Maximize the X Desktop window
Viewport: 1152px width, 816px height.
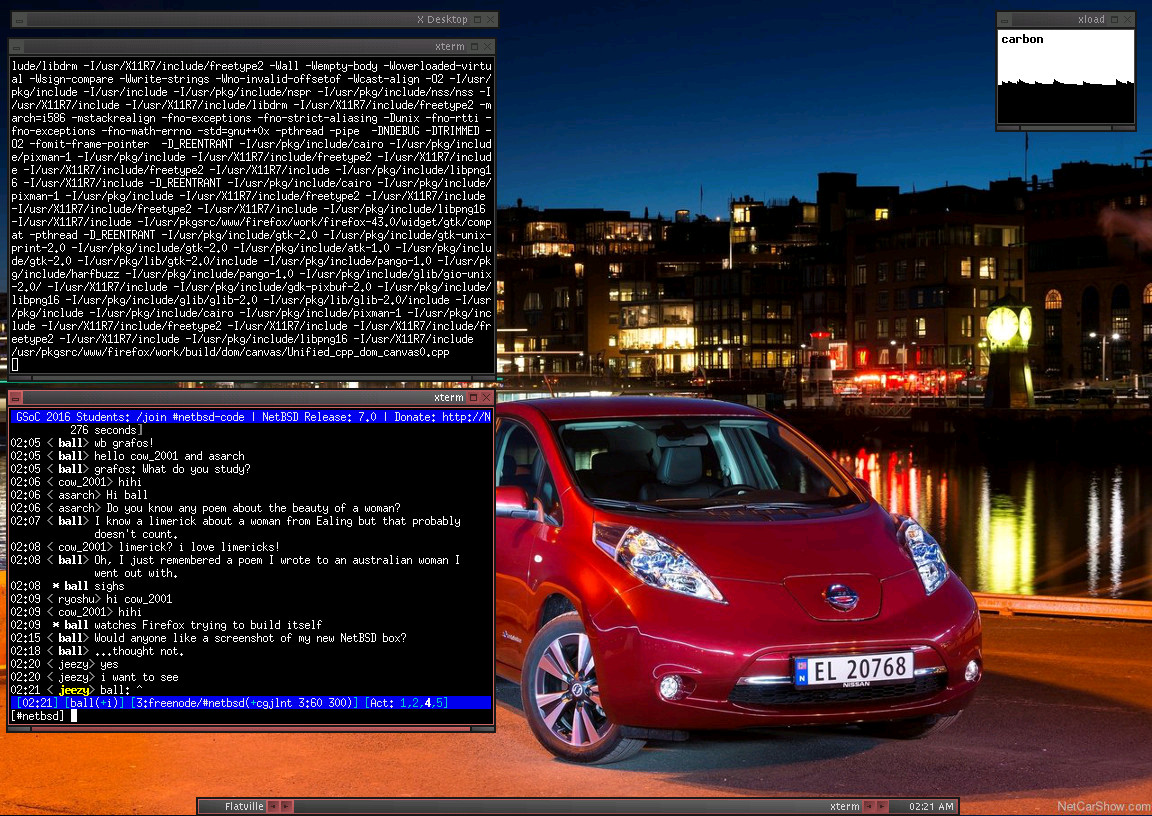pos(478,20)
